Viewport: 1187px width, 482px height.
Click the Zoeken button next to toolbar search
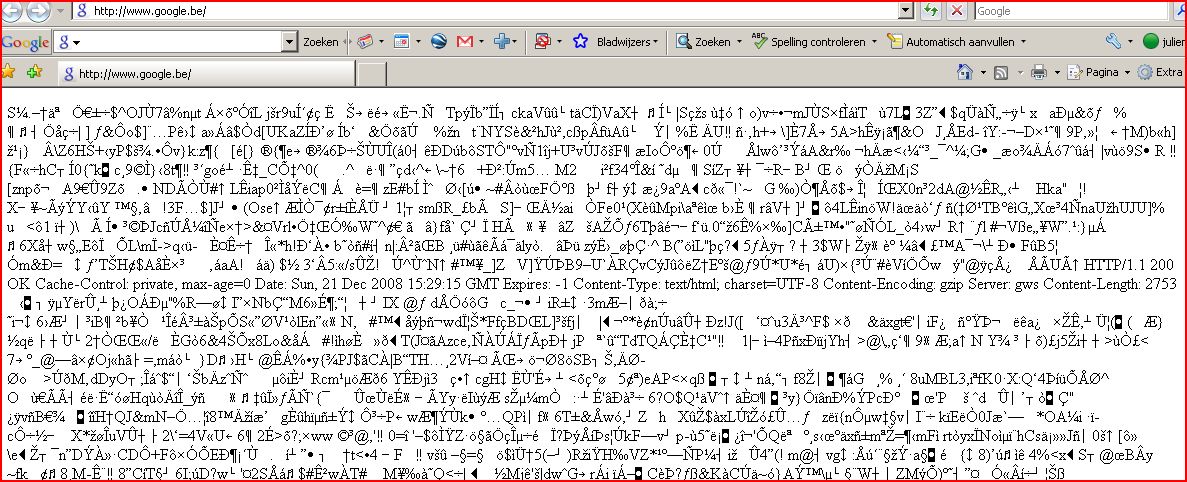pos(321,42)
